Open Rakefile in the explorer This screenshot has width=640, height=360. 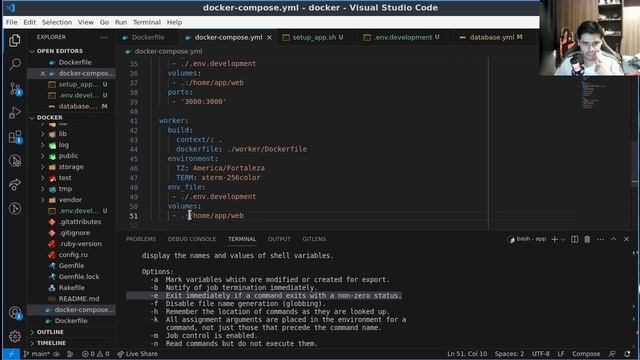(71, 288)
